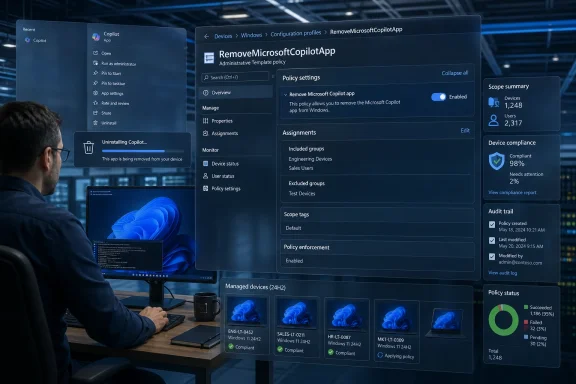Click the 2,317 users count
The height and width of the screenshot is (384, 576).
tap(513, 123)
